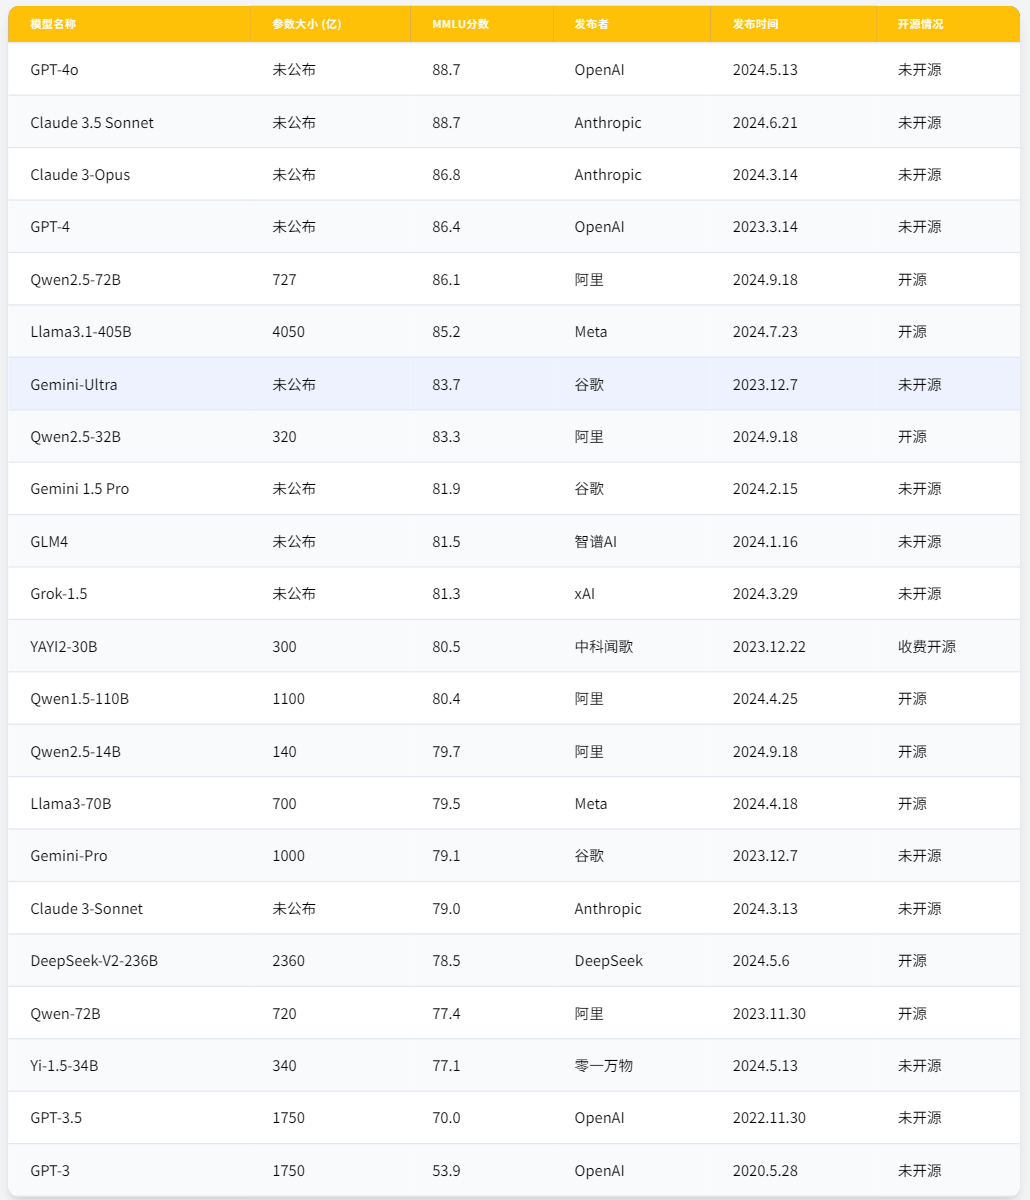Click the 53.9 MMLU score of GPT-3
The image size is (1030, 1200).
tap(446, 1171)
